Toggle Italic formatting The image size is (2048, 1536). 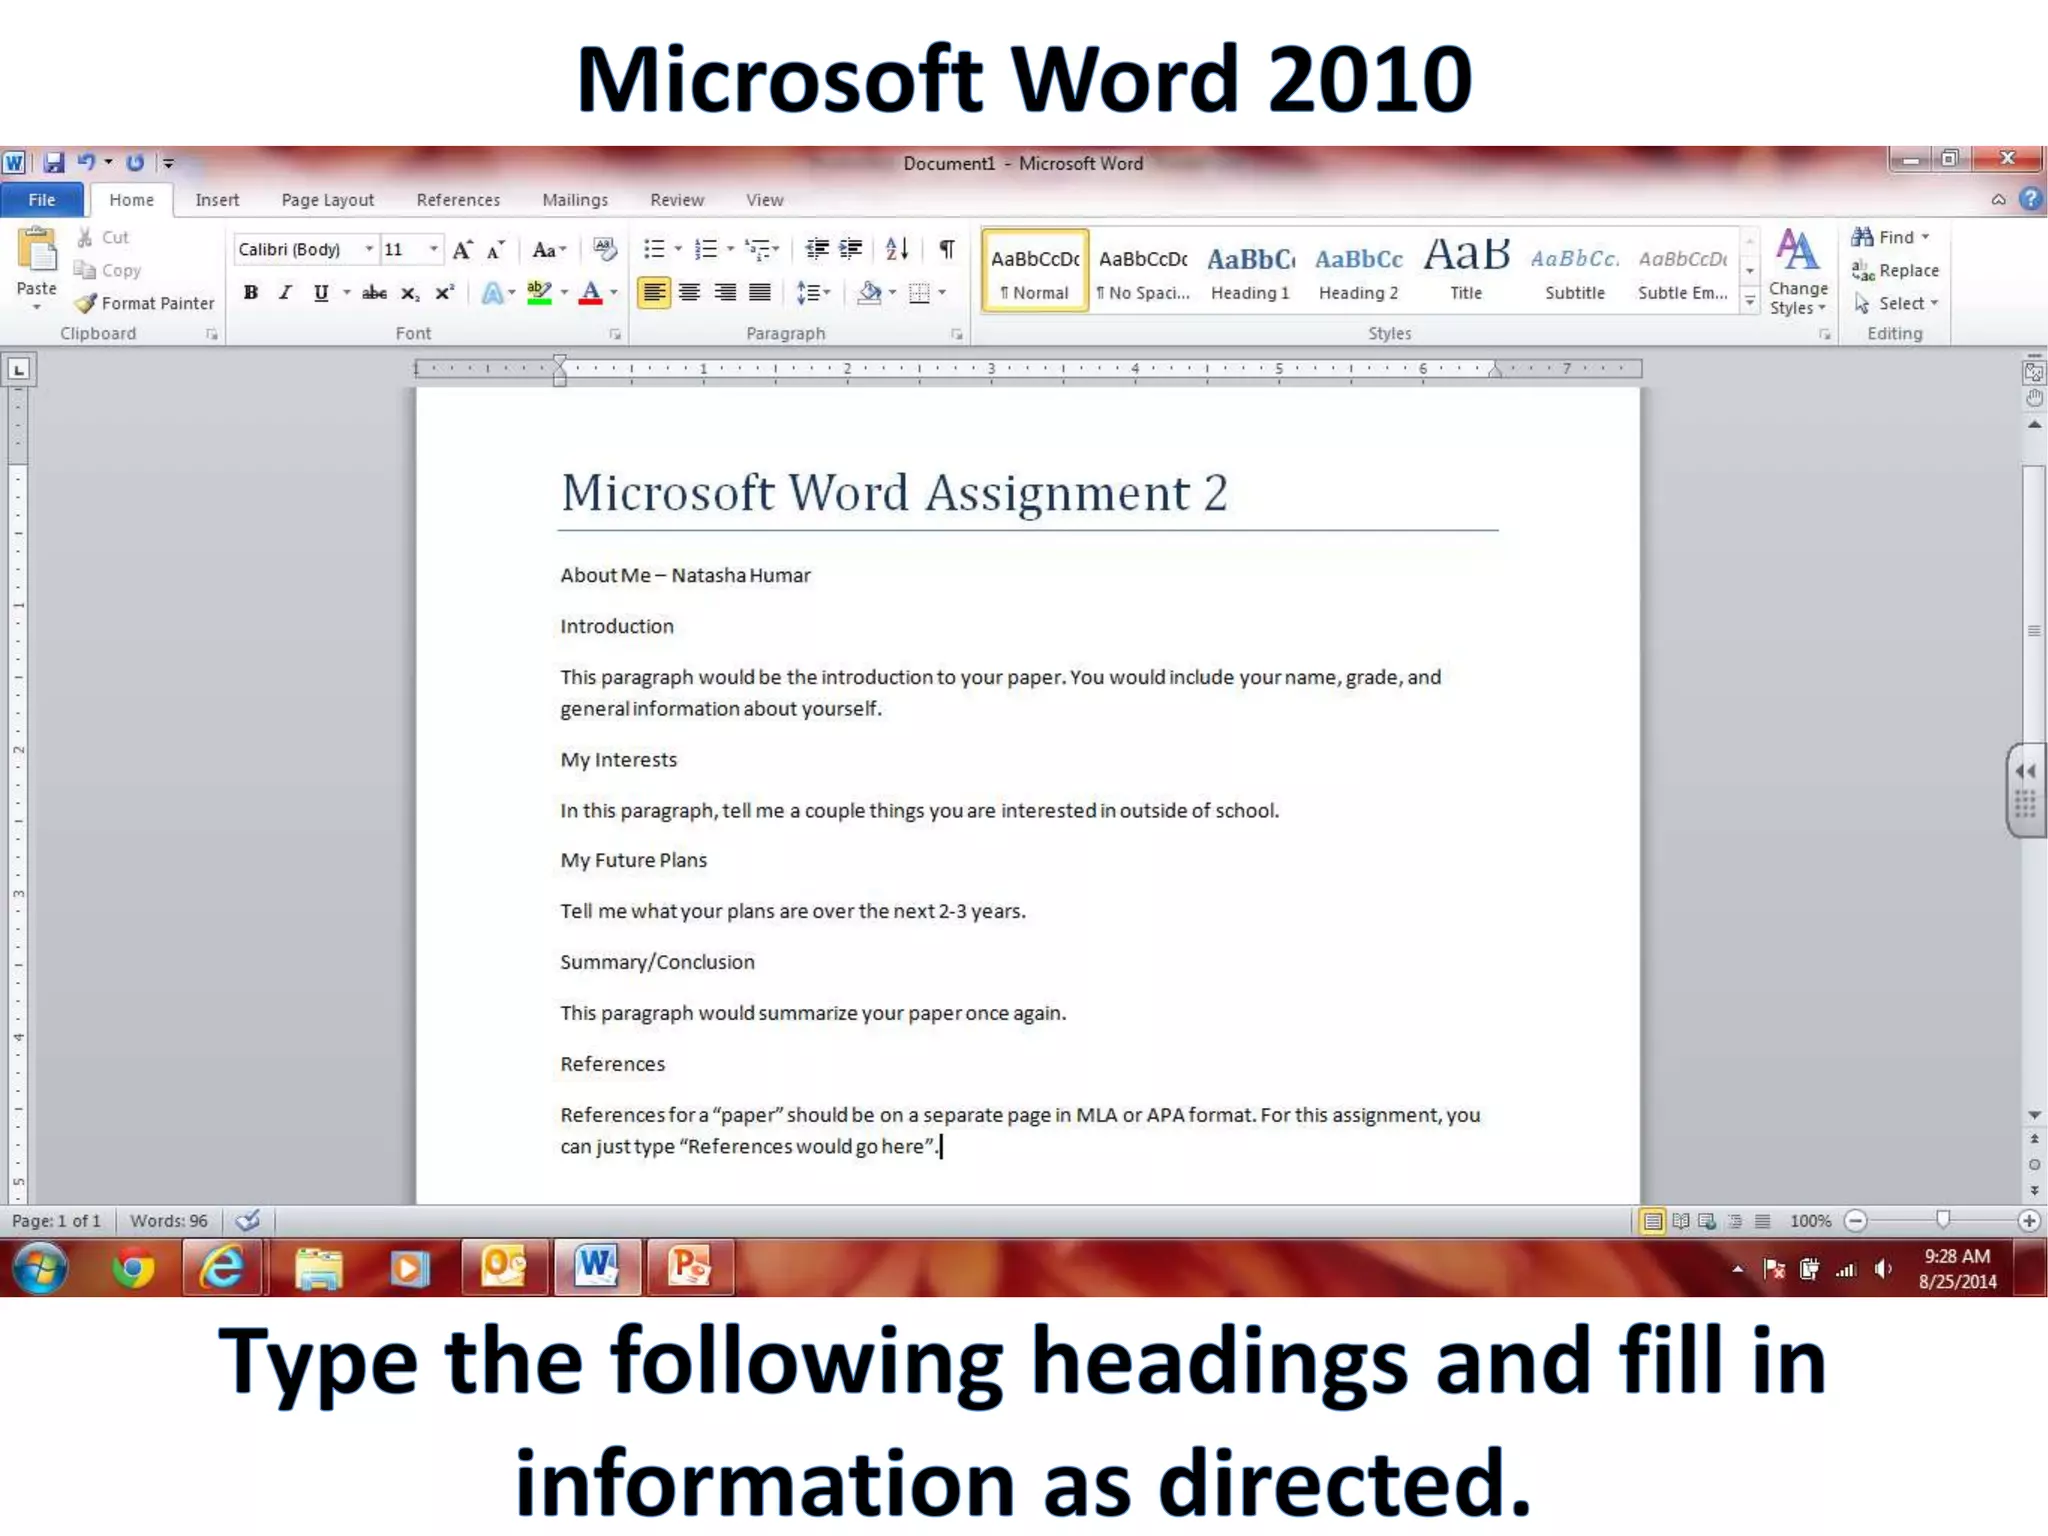[285, 293]
